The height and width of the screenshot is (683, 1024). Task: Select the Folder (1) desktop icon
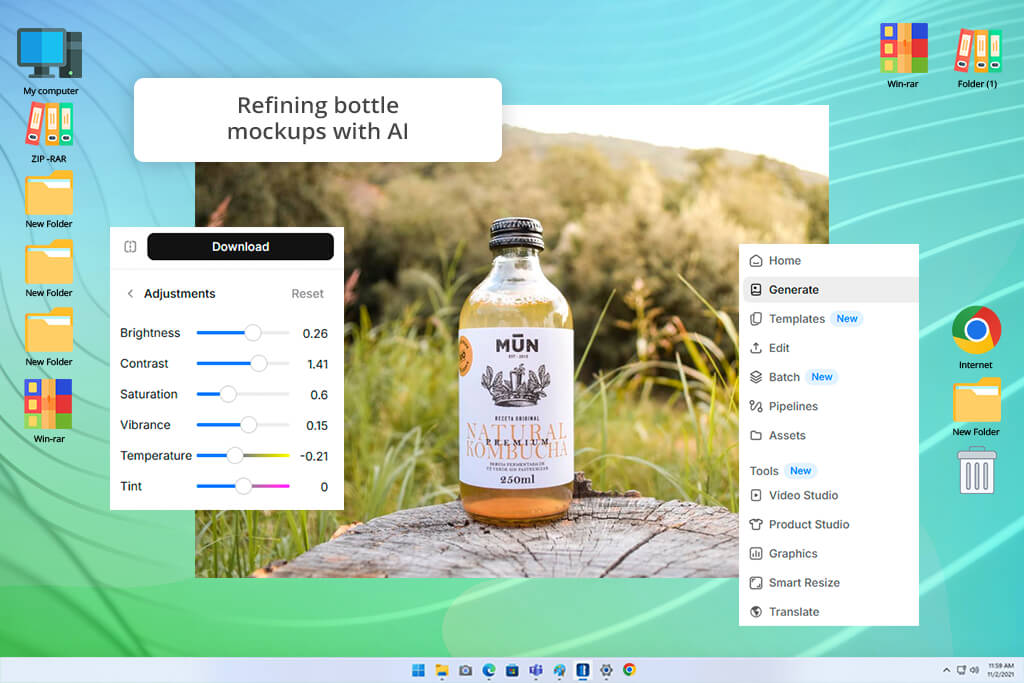(x=977, y=57)
